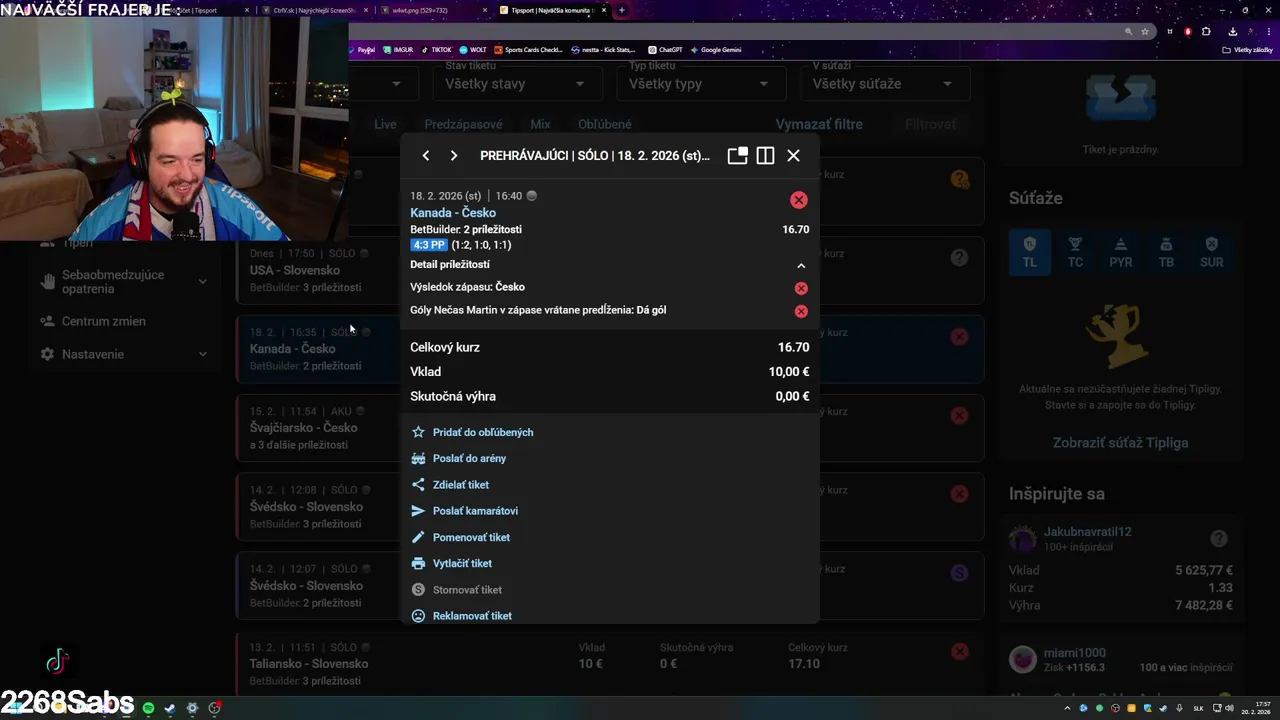The image size is (1280, 720).
Task: Click star icon next to Pridať do obľúbených
Action: [x=418, y=432]
